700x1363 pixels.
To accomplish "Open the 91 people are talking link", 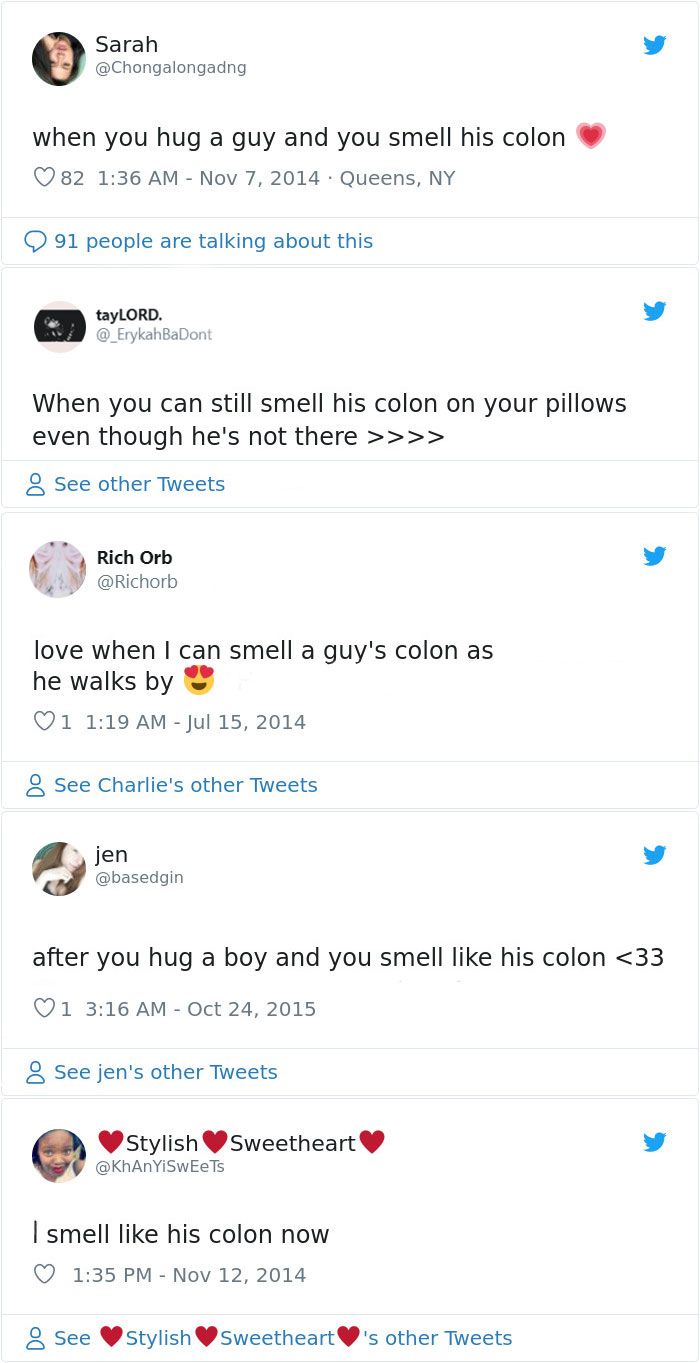I will coord(213,241).
